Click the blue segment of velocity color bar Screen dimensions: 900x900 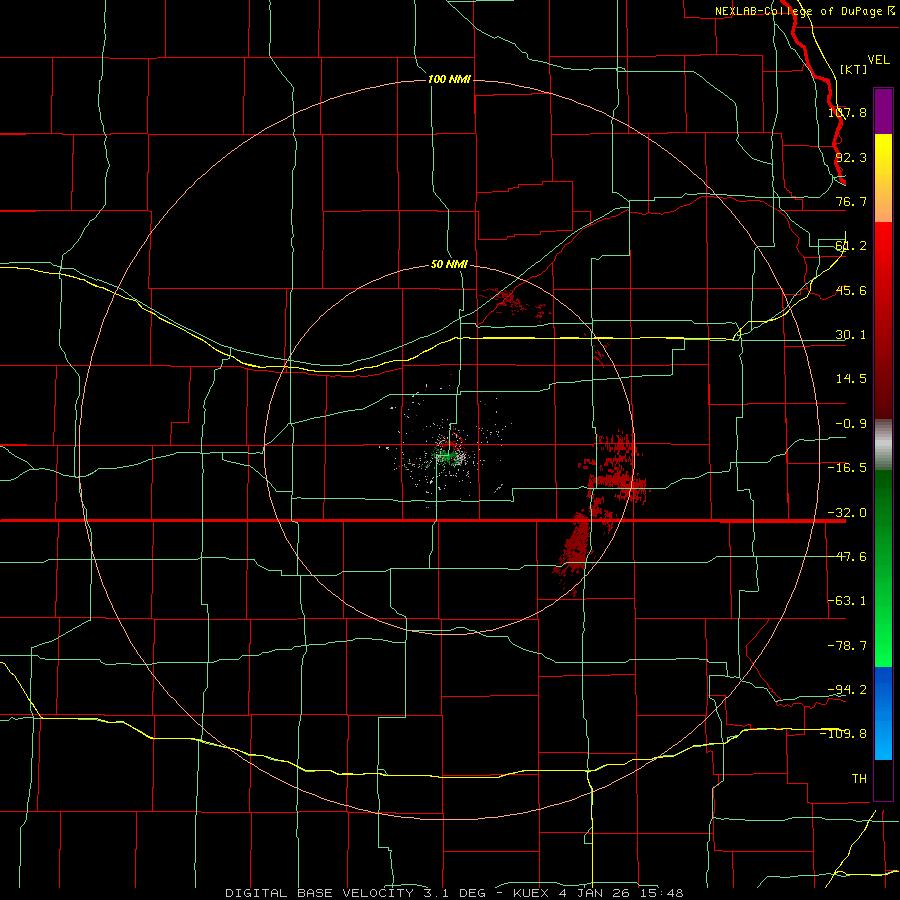point(883,713)
